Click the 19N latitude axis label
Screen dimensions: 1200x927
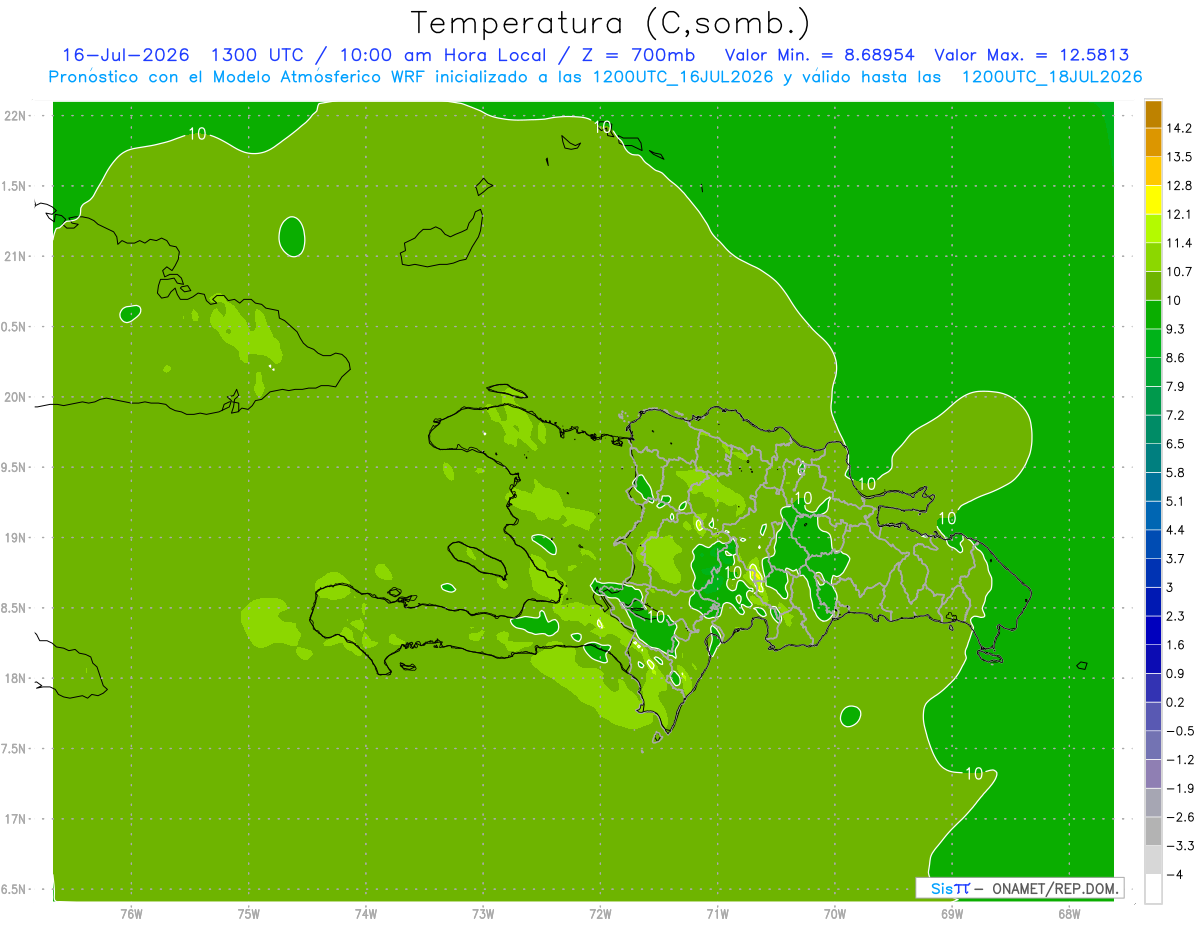point(14,538)
